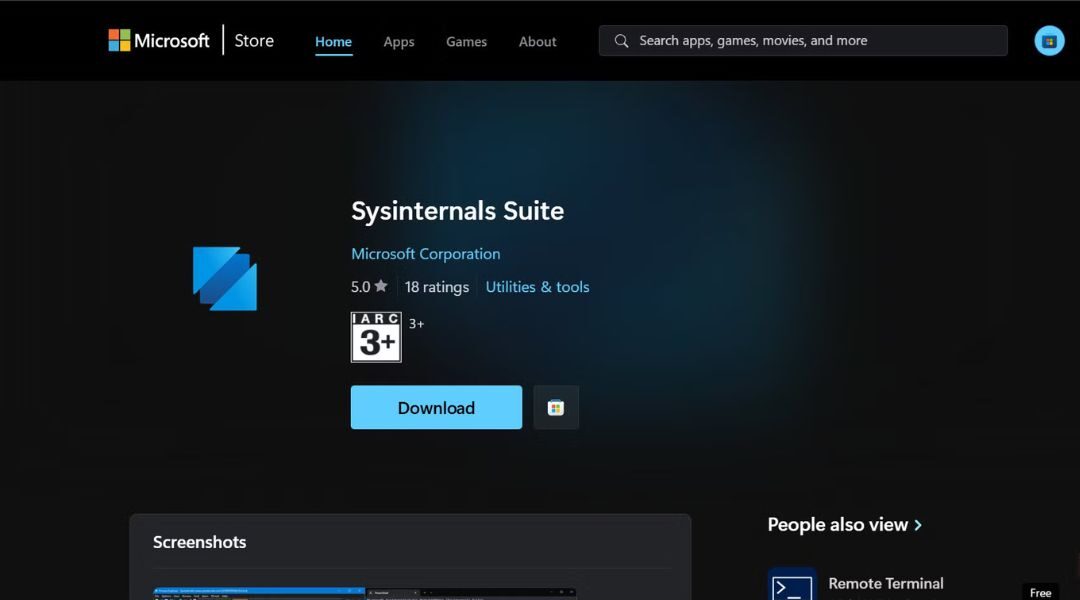Click the Microsoft logo icon
The width and height of the screenshot is (1080, 600).
(119, 40)
